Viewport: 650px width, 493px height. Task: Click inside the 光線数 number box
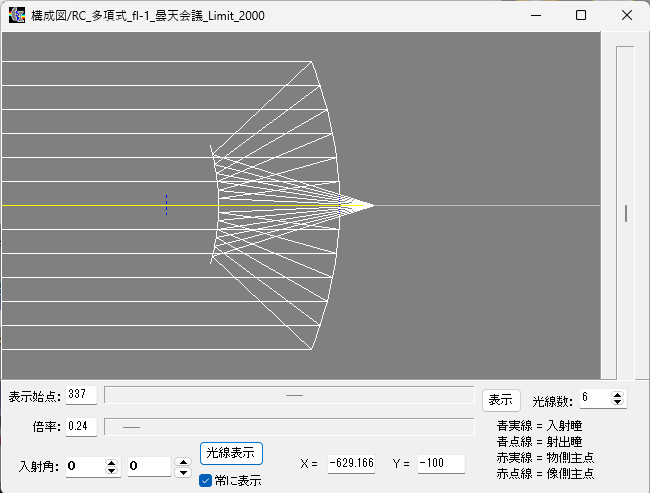593,399
